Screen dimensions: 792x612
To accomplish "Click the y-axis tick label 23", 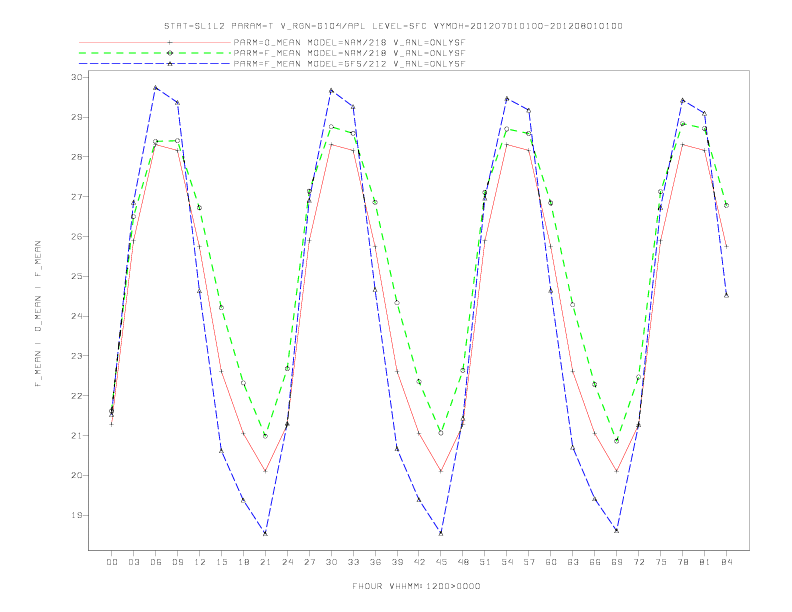I will point(77,356).
